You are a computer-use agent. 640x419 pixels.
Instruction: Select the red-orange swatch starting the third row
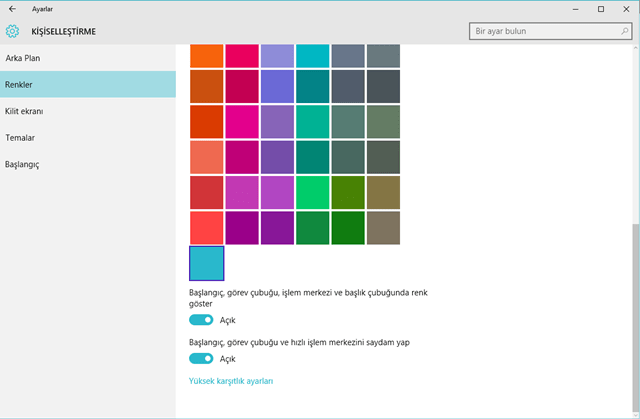point(207,122)
